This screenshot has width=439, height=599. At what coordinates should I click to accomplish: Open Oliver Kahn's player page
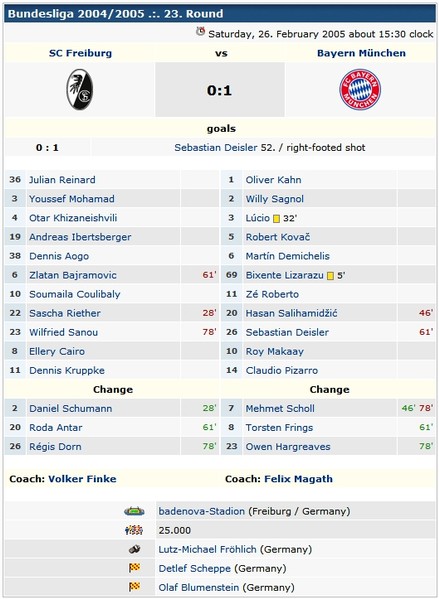pos(273,180)
